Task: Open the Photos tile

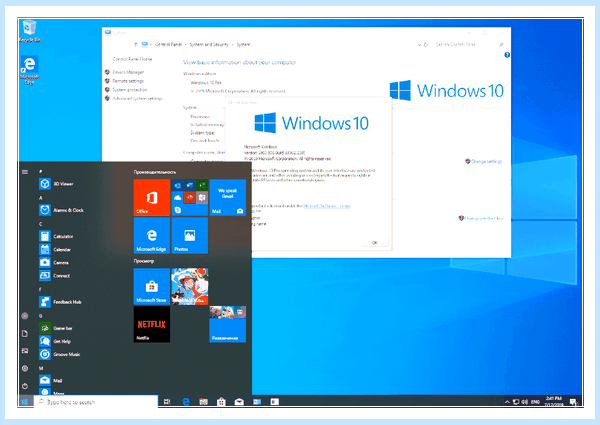Action: (189, 235)
